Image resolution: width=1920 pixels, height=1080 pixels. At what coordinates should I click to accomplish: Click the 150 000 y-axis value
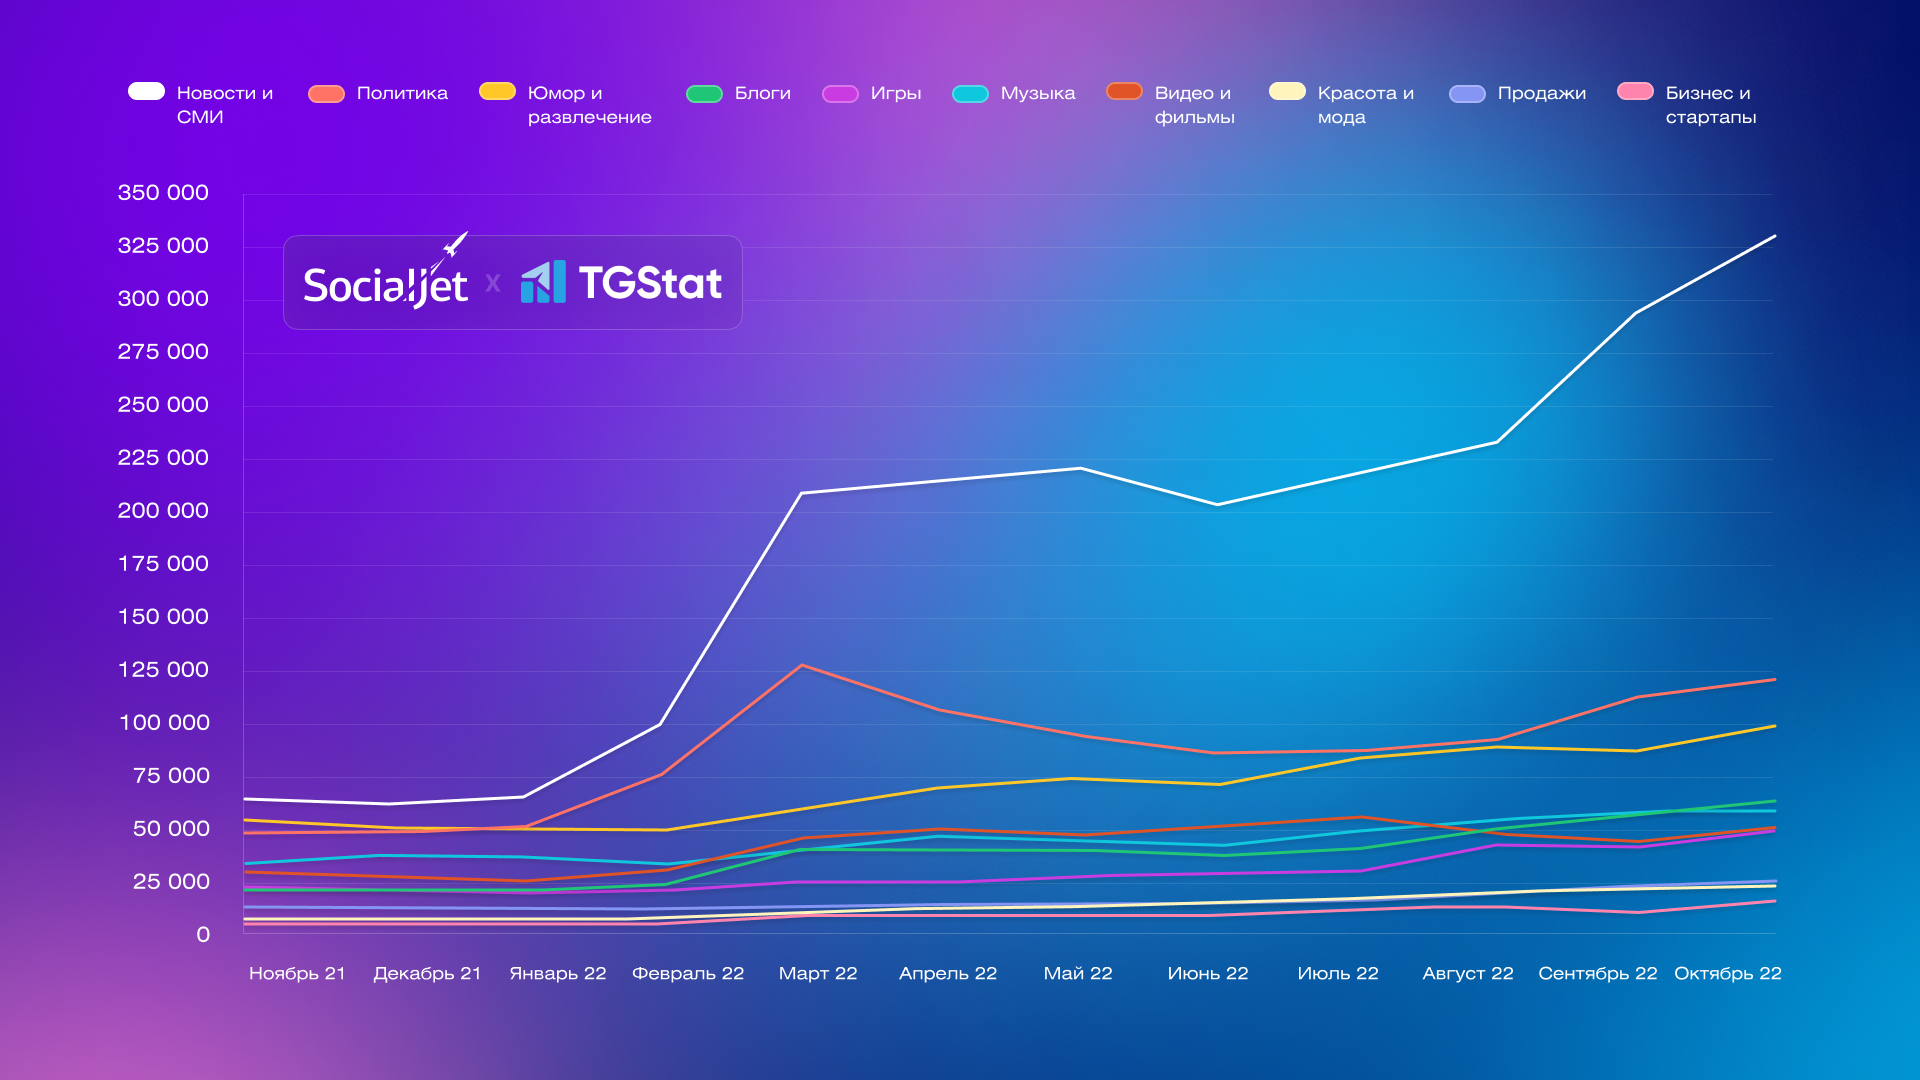[x=163, y=616]
